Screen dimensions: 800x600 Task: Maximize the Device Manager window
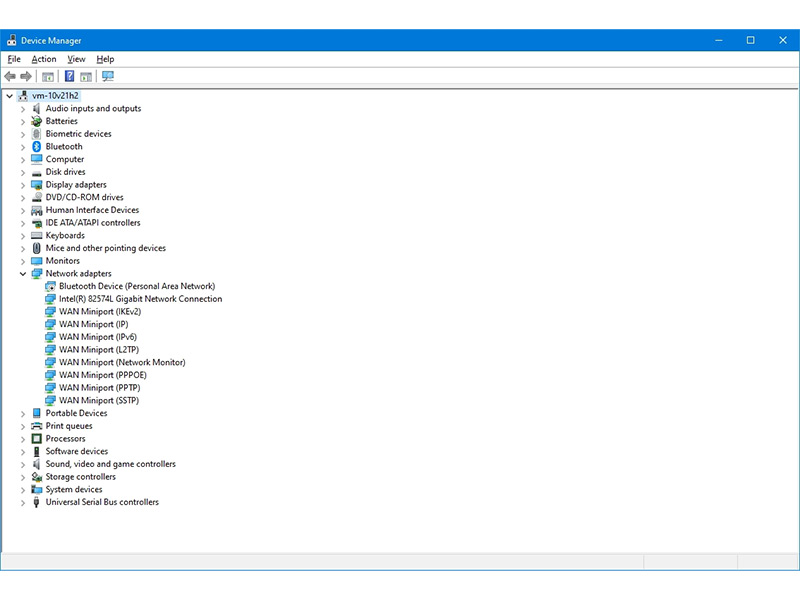(751, 40)
